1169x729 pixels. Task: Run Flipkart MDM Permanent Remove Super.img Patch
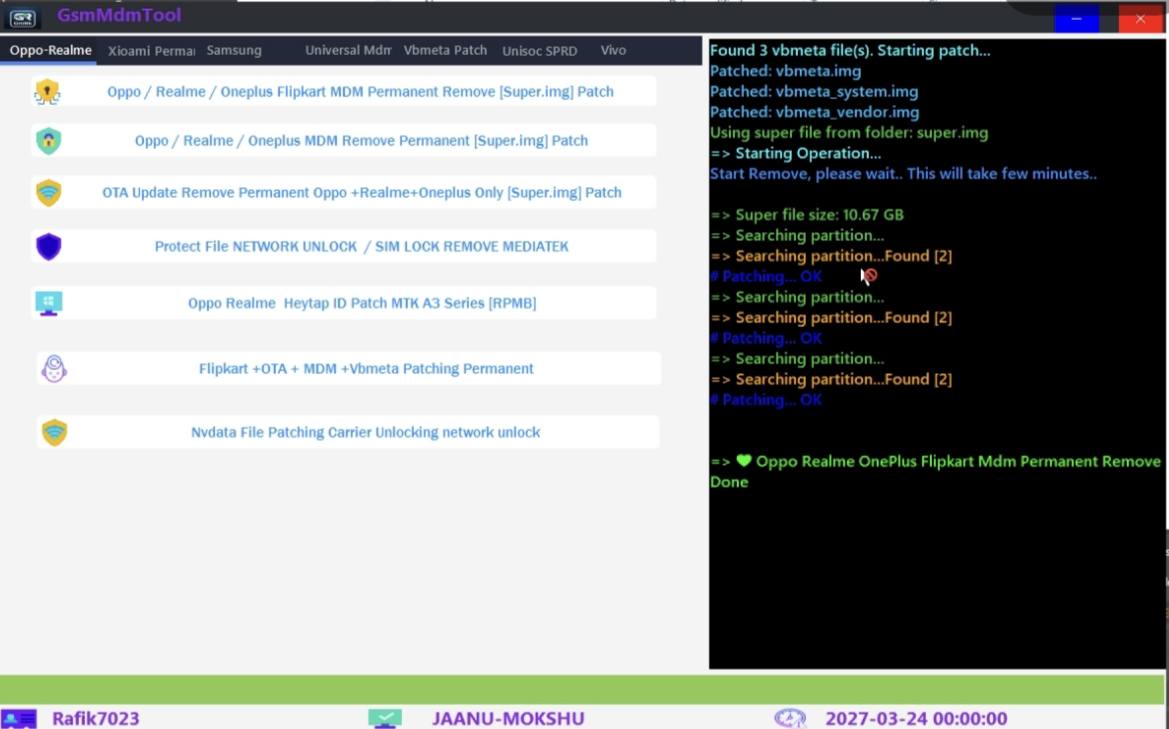tap(344, 92)
